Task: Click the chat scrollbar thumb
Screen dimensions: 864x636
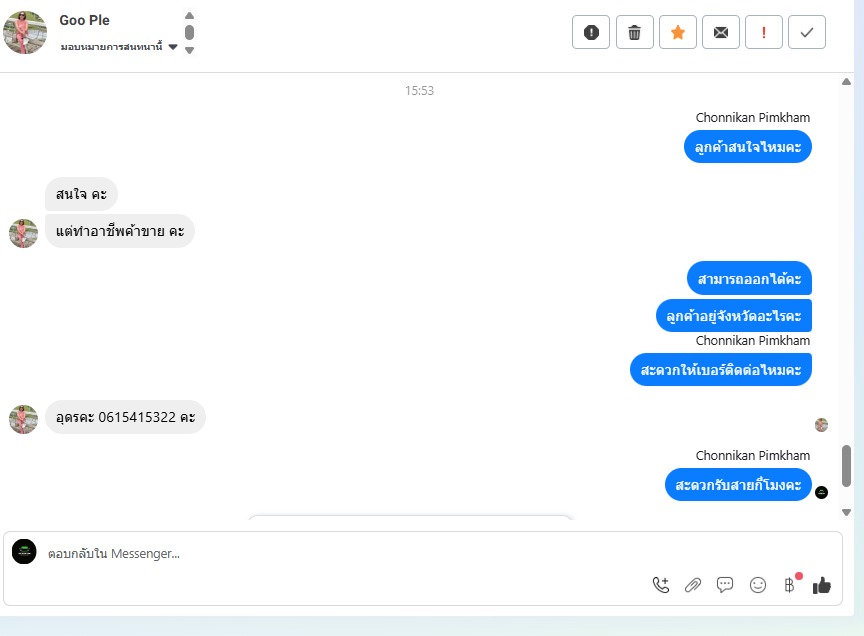Action: tap(846, 466)
